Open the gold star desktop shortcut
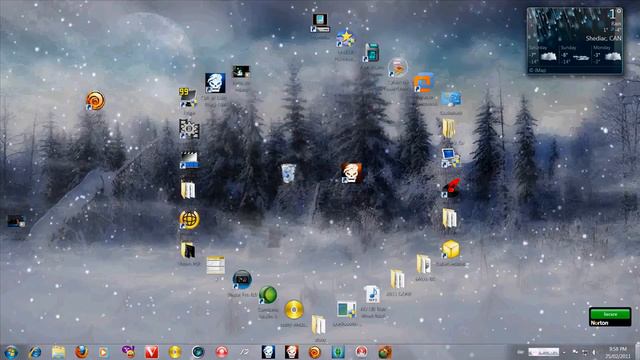This screenshot has width=640, height=360. pos(345,39)
